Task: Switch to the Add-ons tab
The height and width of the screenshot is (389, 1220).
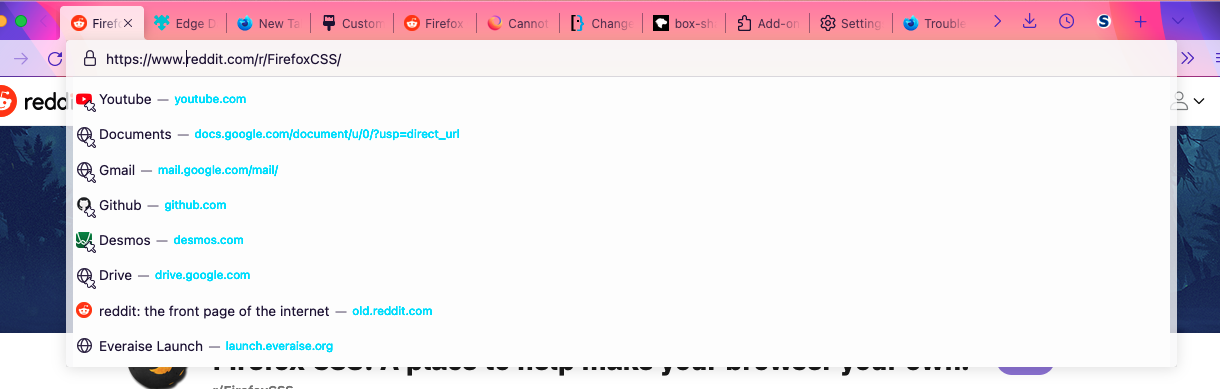Action: [x=766, y=22]
